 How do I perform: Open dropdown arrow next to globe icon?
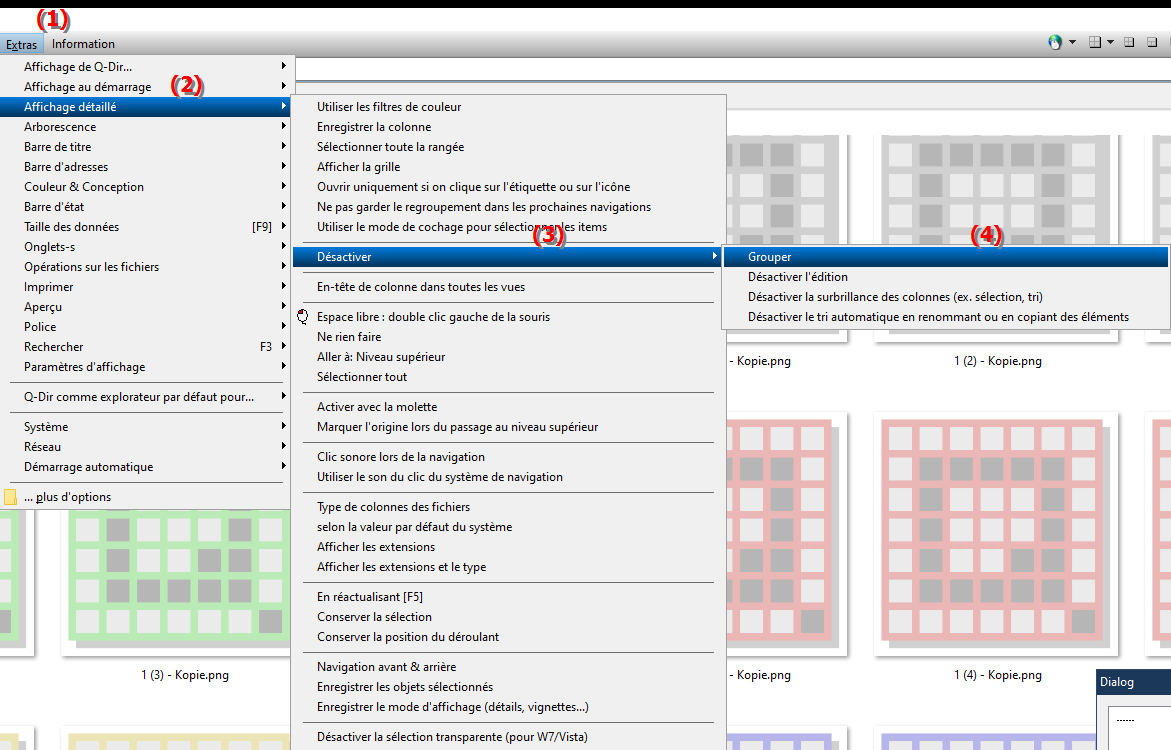tap(1072, 43)
